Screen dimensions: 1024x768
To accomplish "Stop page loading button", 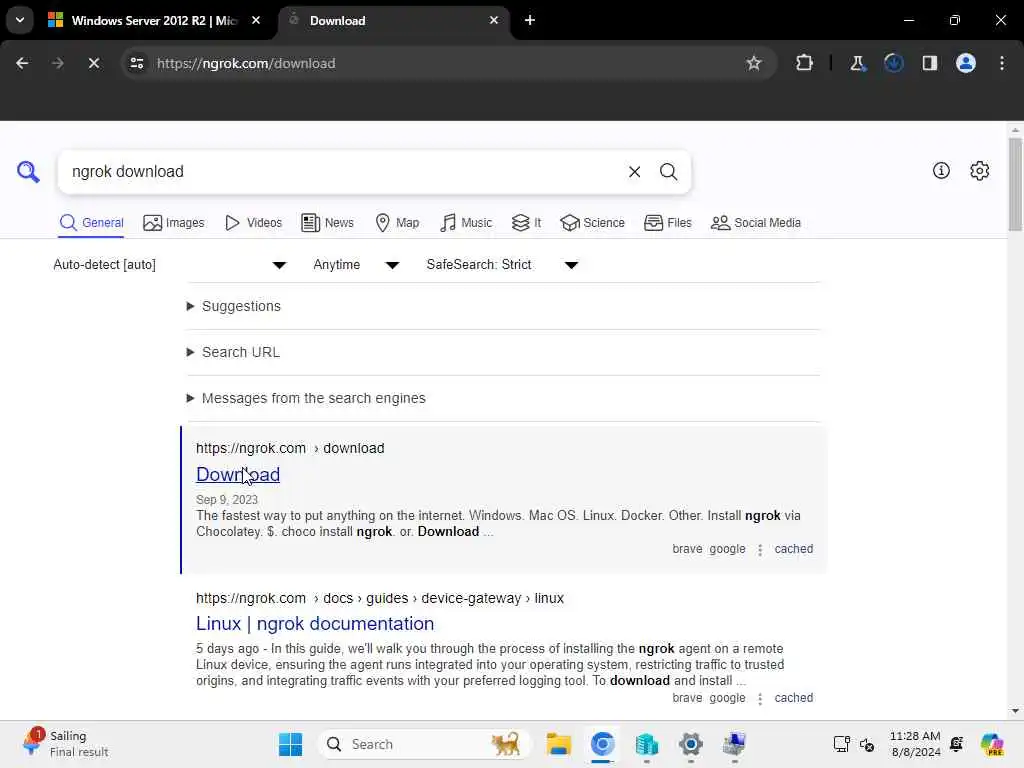I will tap(93, 63).
